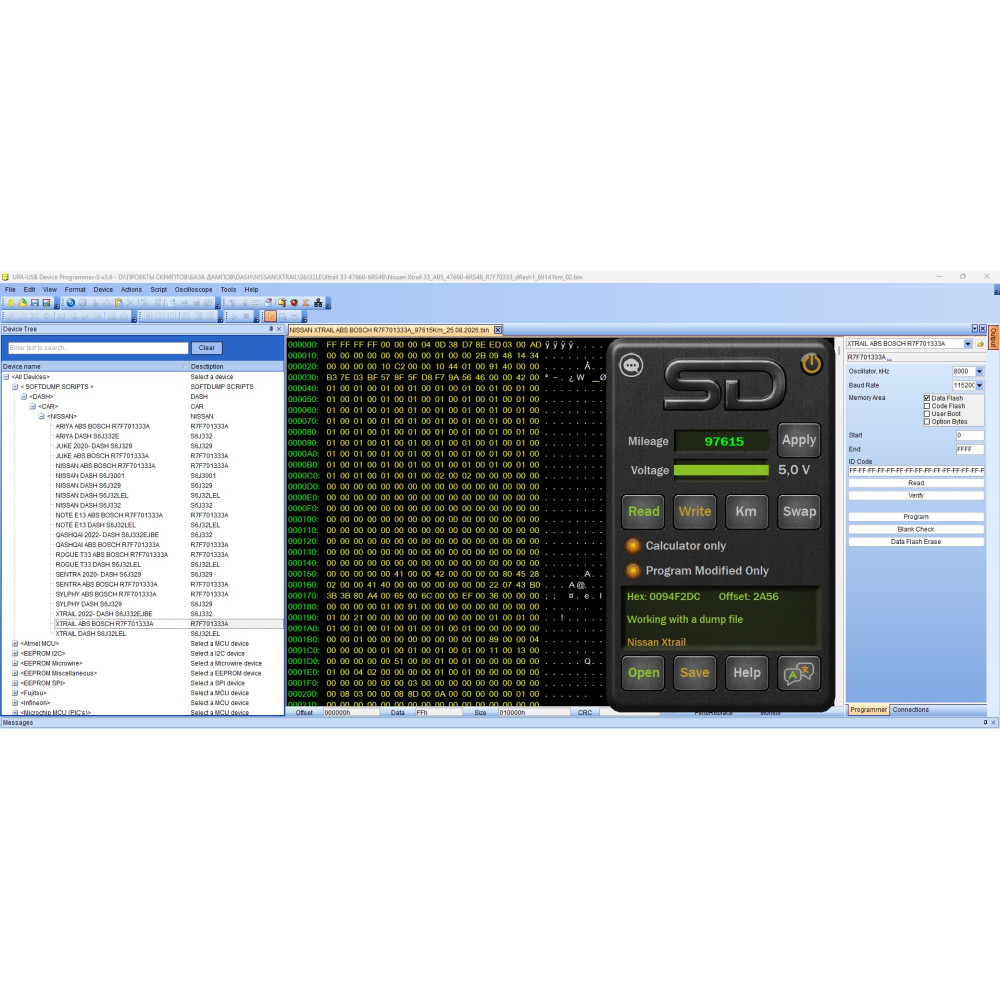Click the translate language icon on SD panel
1000x1000 pixels.
click(799, 672)
